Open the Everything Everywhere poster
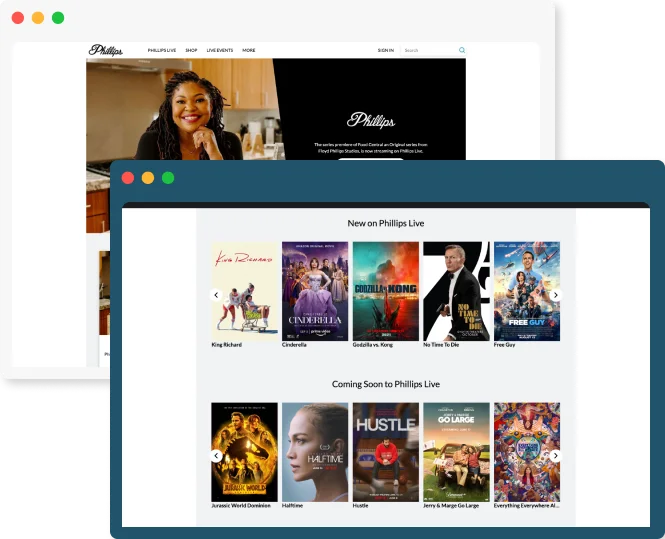 pyautogui.click(x=527, y=452)
